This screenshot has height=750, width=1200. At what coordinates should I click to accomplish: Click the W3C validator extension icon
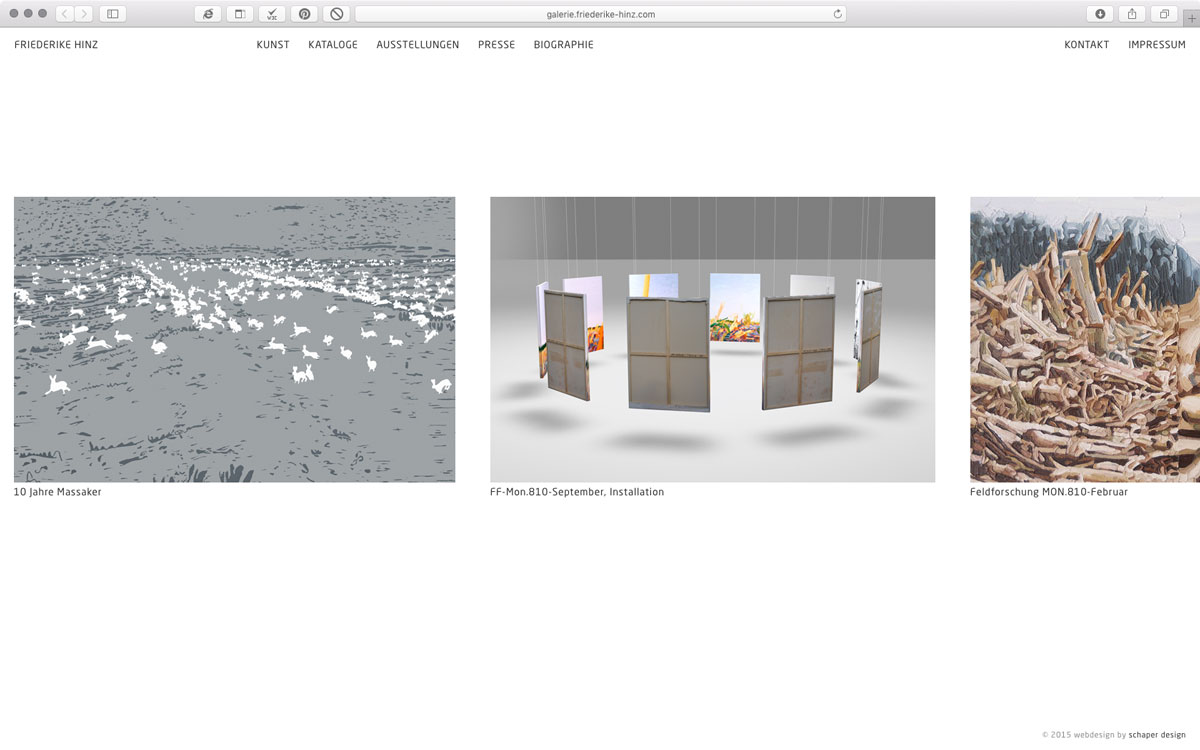point(272,14)
